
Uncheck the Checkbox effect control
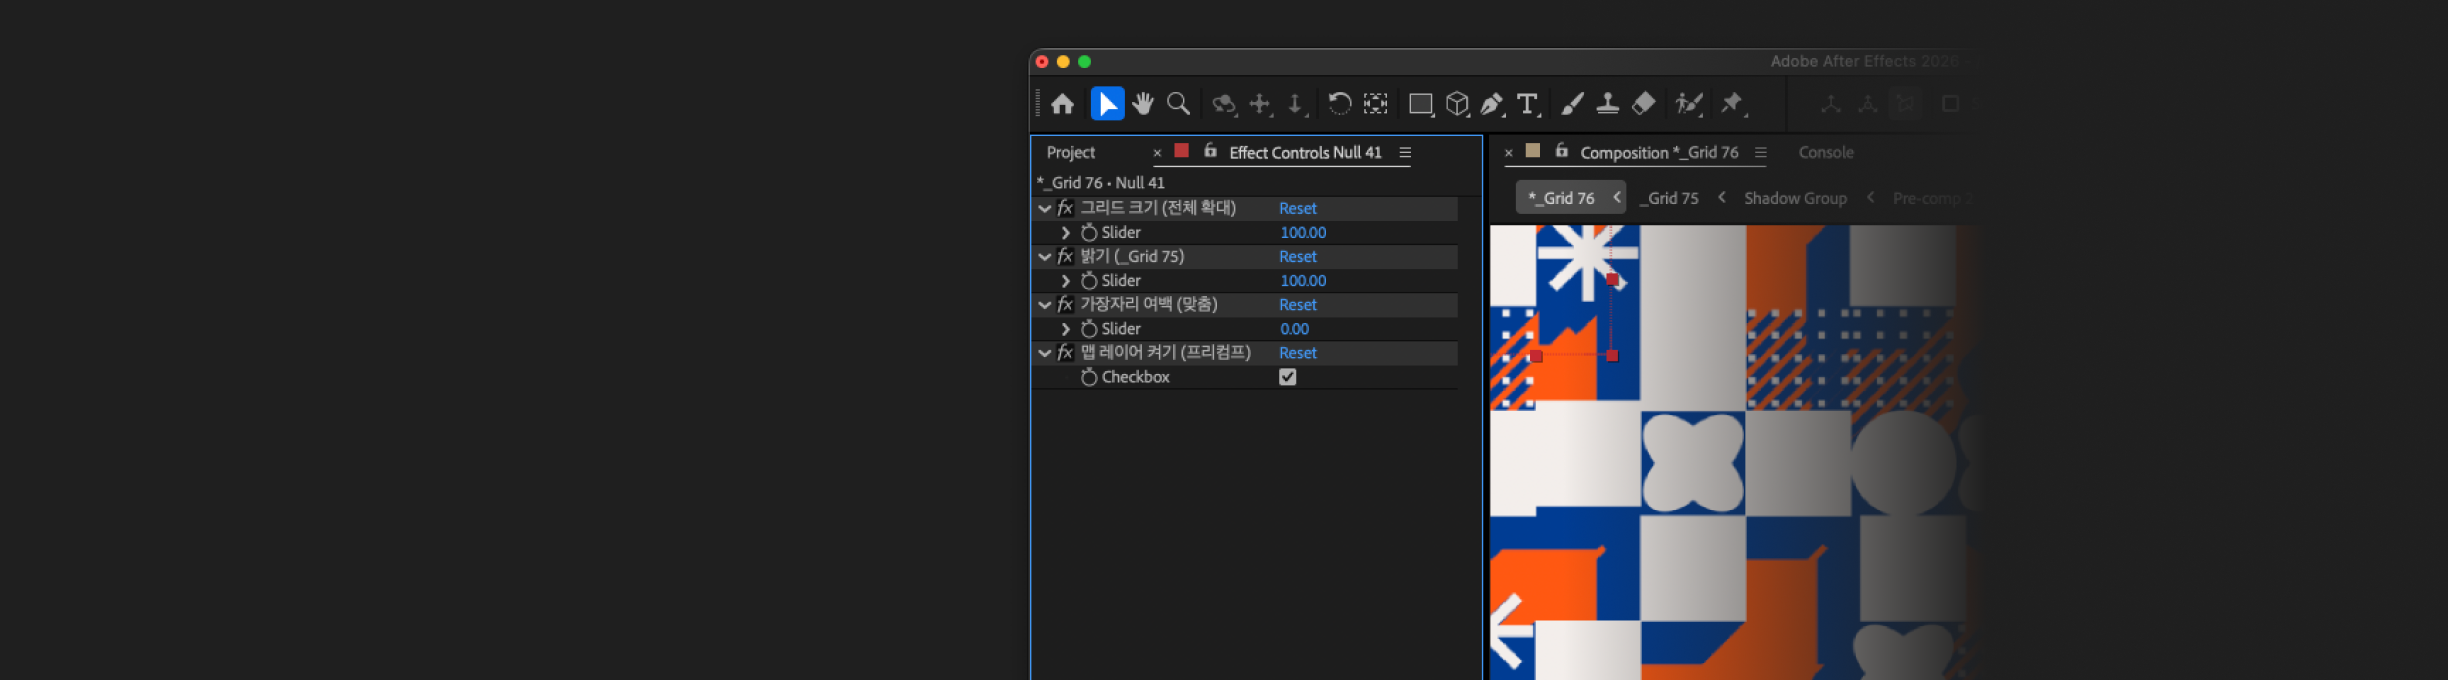tap(1287, 377)
